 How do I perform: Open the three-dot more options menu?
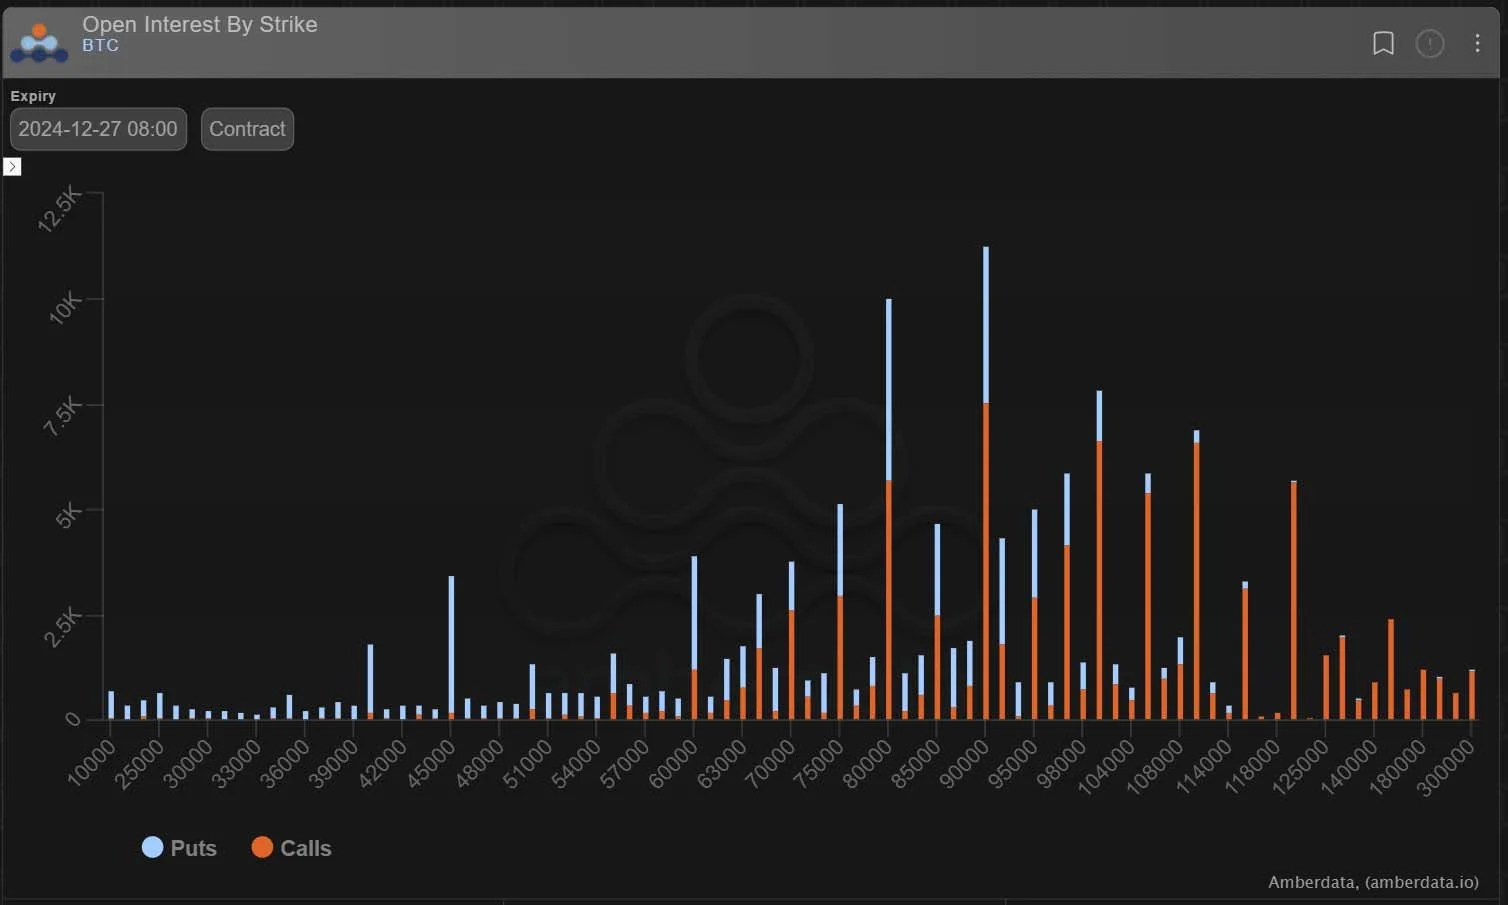coord(1477,43)
